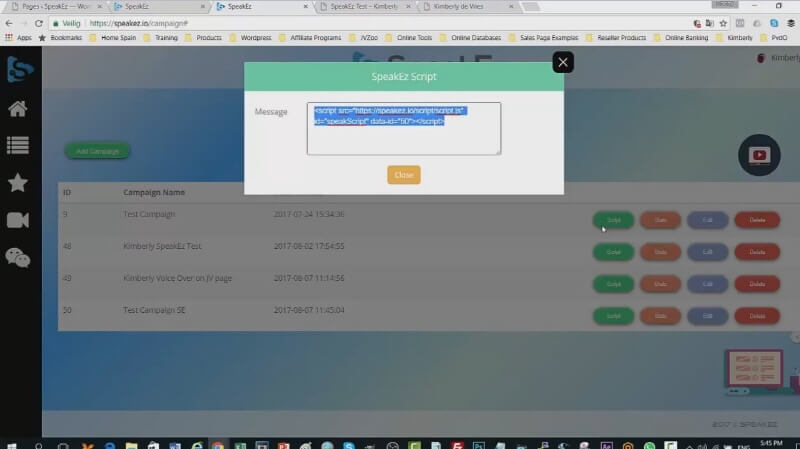The height and width of the screenshot is (449, 800).
Task: Click the SpeakEz logo in sidebar
Action: 20,69
